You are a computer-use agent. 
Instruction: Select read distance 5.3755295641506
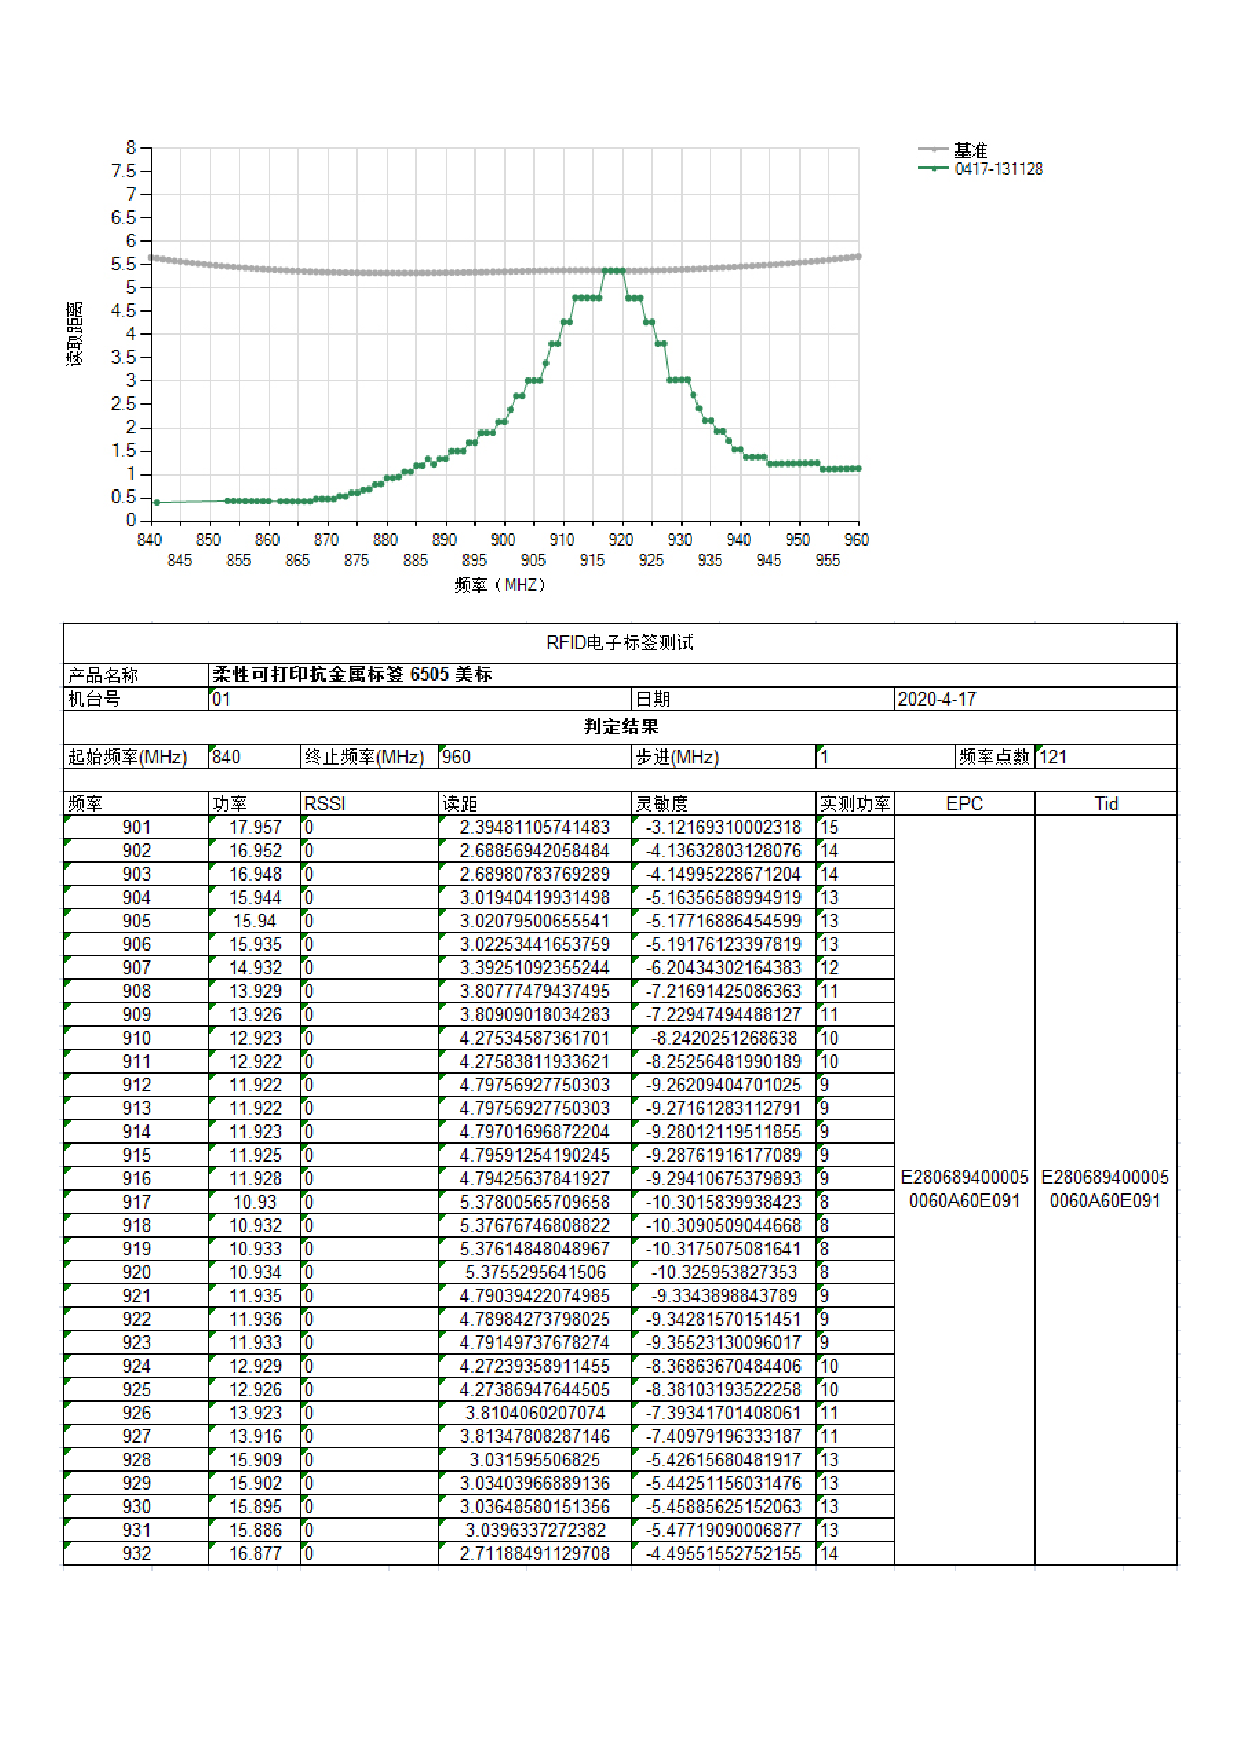(535, 1272)
